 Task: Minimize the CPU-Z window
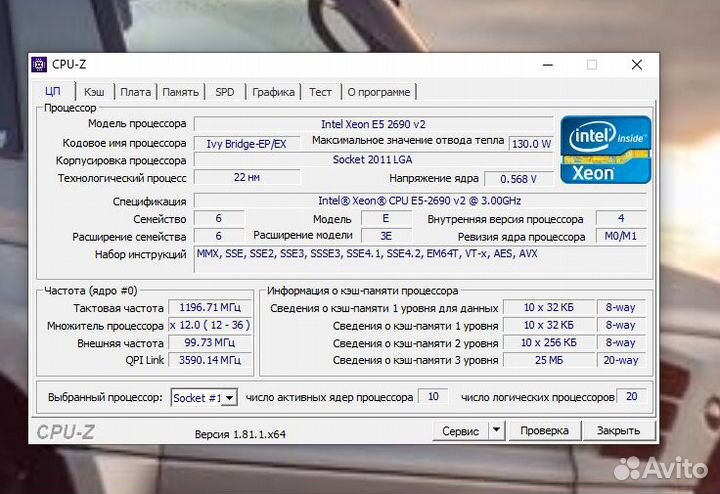tap(548, 65)
